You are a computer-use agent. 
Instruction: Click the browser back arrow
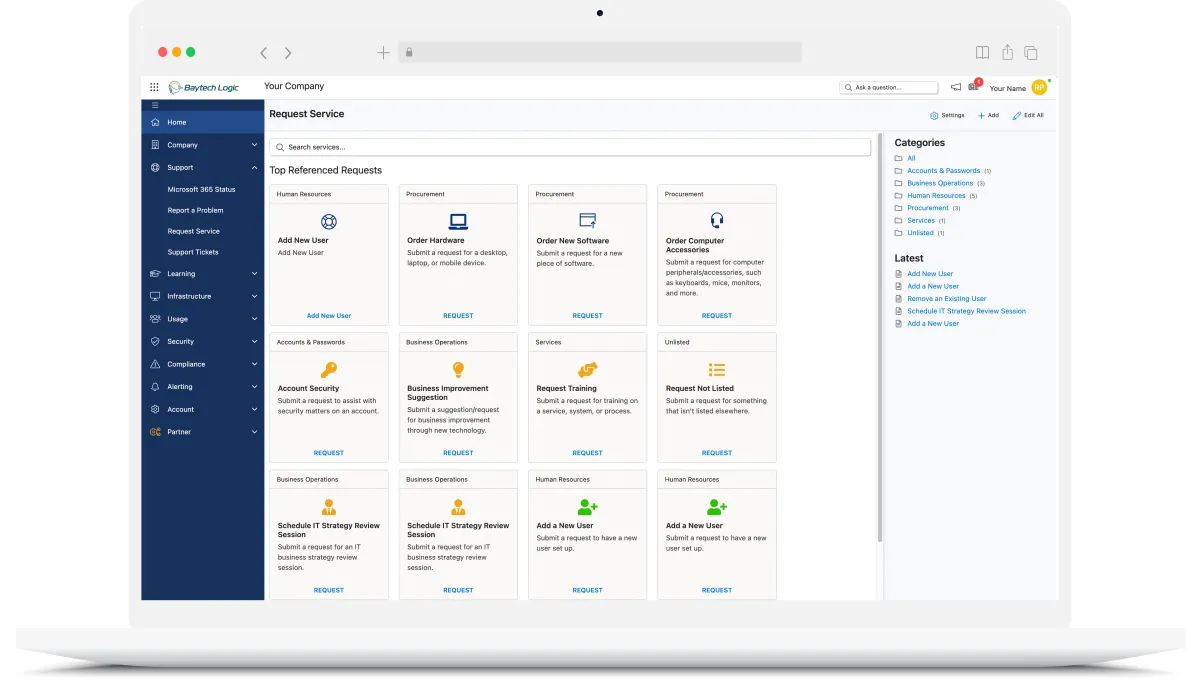264,53
